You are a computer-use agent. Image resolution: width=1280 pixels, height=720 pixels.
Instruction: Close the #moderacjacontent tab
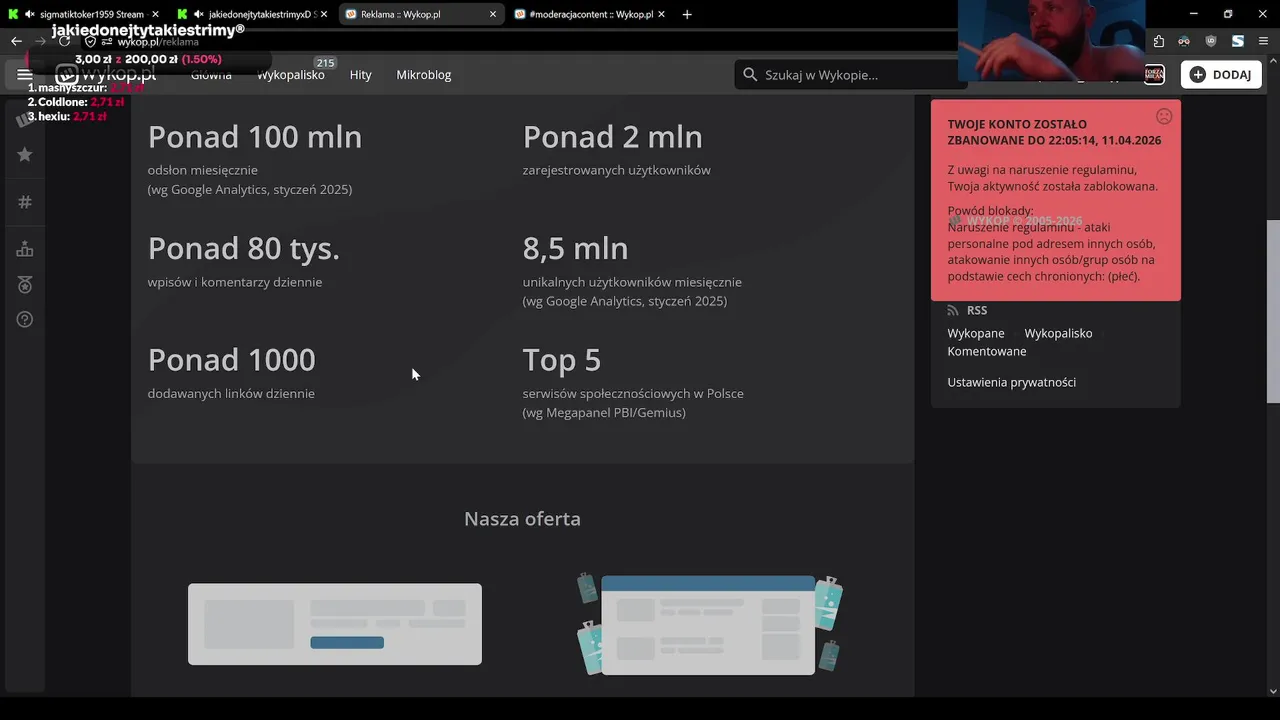pyautogui.click(x=662, y=15)
